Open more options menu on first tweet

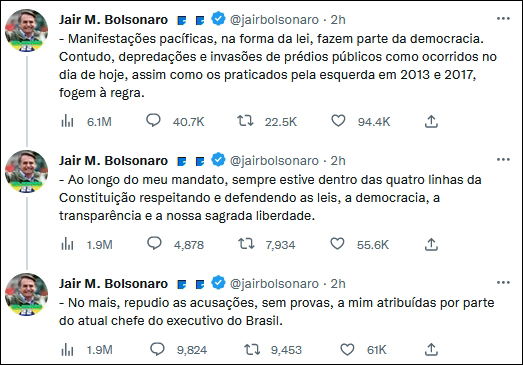tap(503, 18)
